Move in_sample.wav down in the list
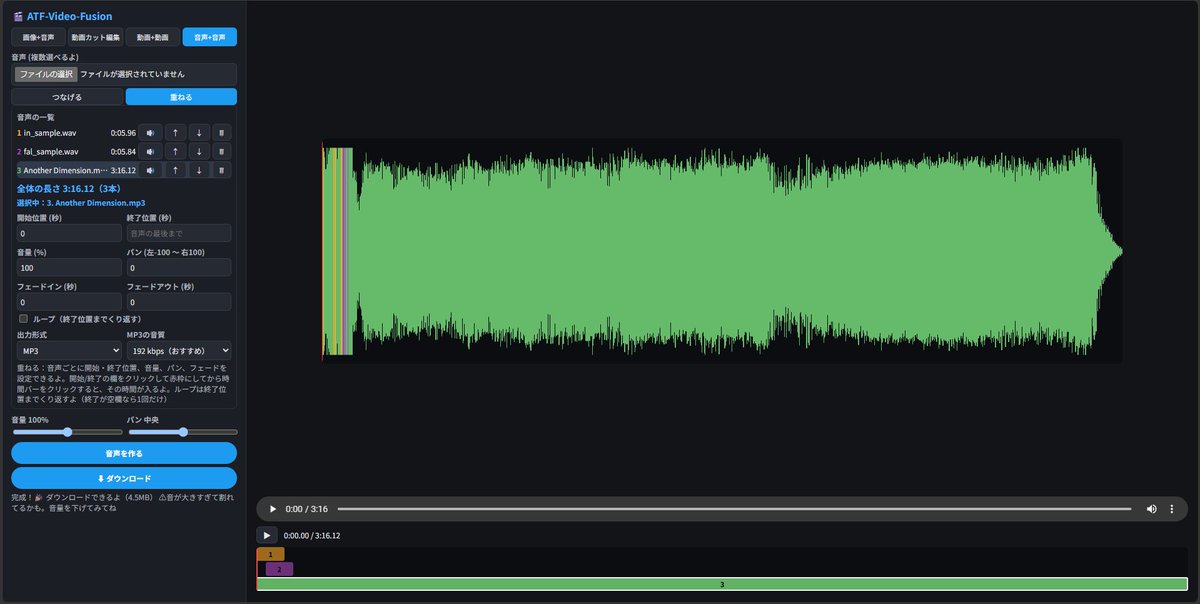The width and height of the screenshot is (1200, 604). (199, 132)
